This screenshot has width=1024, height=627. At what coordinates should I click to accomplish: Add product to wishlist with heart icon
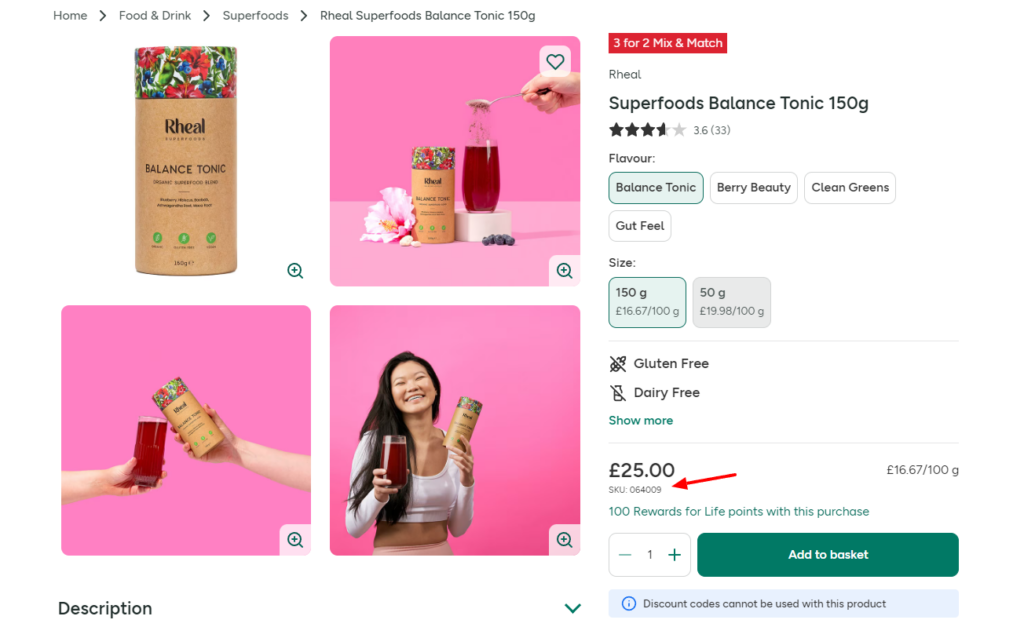(555, 62)
